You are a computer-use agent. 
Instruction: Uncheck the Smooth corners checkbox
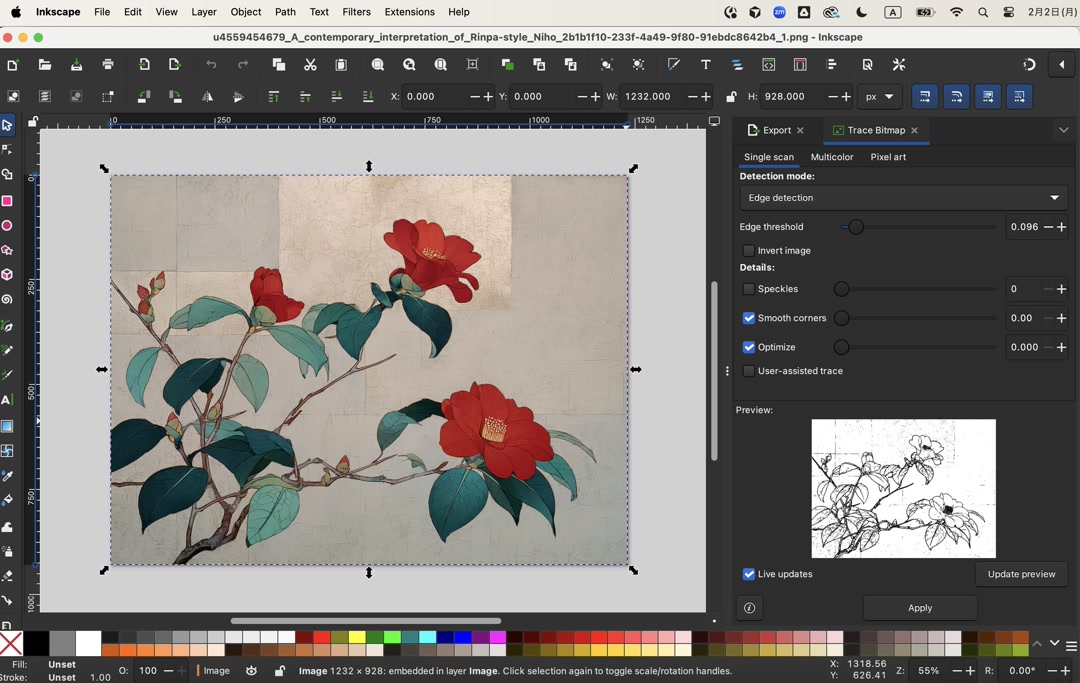(748, 318)
